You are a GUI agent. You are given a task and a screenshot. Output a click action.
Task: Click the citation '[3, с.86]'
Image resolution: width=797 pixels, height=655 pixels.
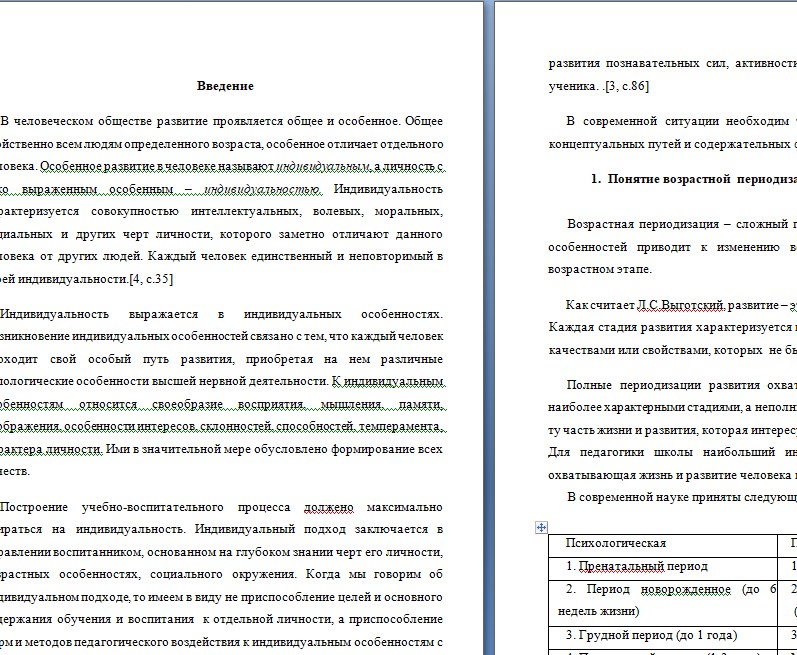tap(628, 86)
